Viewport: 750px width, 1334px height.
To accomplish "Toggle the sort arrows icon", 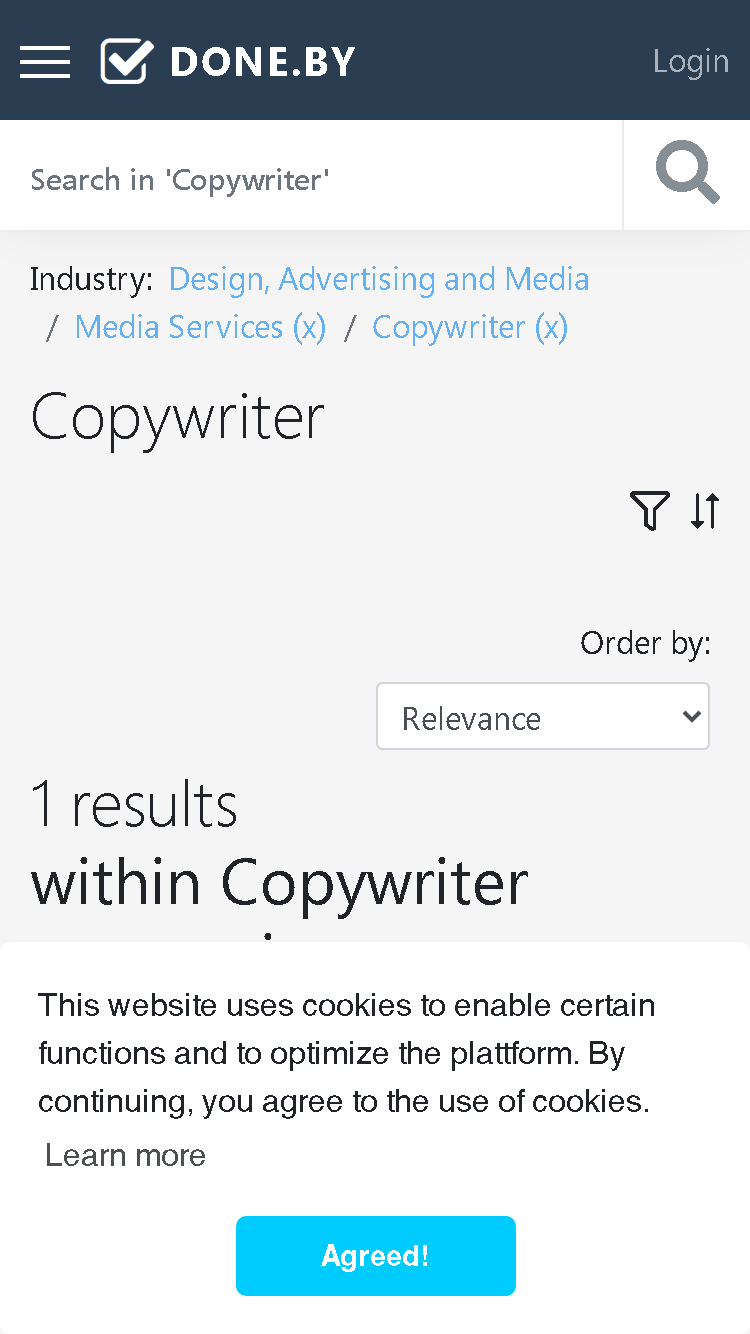I will [x=705, y=511].
